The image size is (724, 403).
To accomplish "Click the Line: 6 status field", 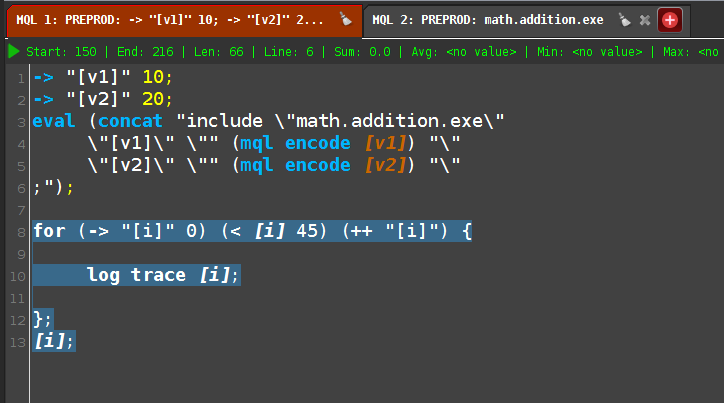I will coord(289,52).
